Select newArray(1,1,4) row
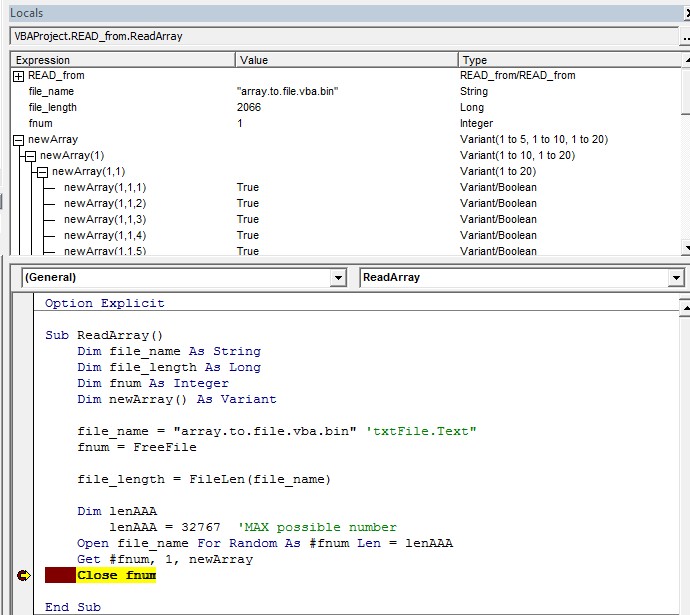Viewport: 690px width, 615px height. tap(345, 235)
